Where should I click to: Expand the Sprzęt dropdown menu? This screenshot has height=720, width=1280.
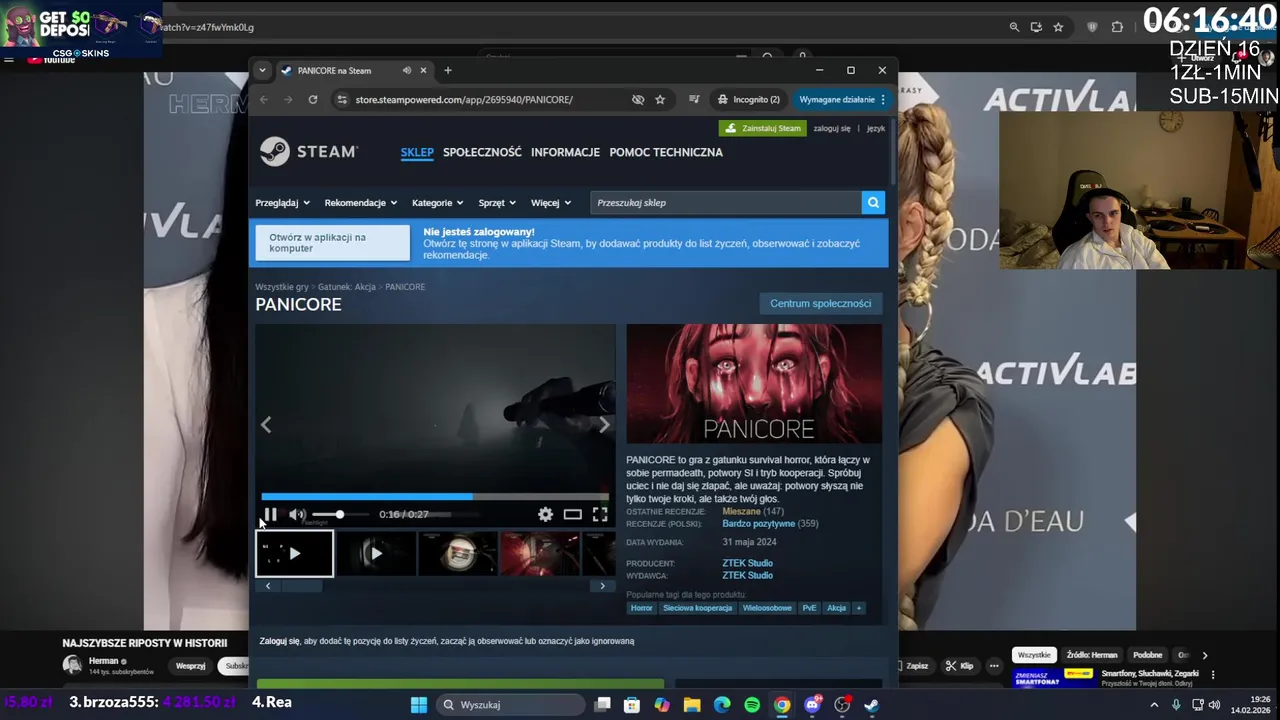(497, 202)
